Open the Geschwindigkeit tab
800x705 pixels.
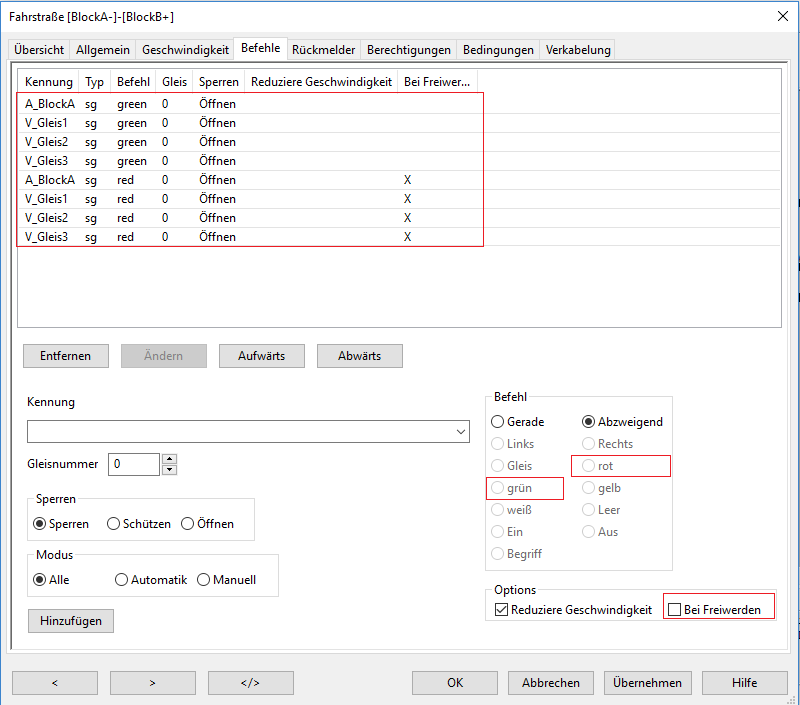coord(185,50)
